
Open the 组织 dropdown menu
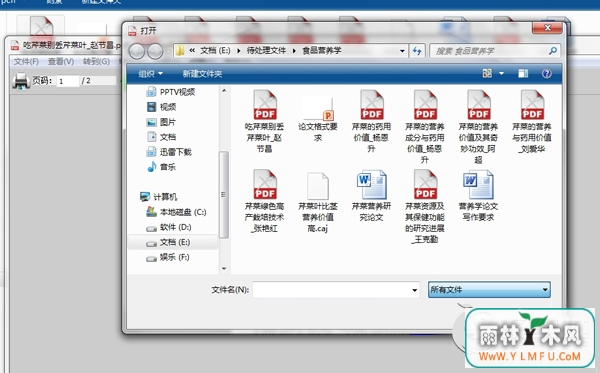coord(150,73)
